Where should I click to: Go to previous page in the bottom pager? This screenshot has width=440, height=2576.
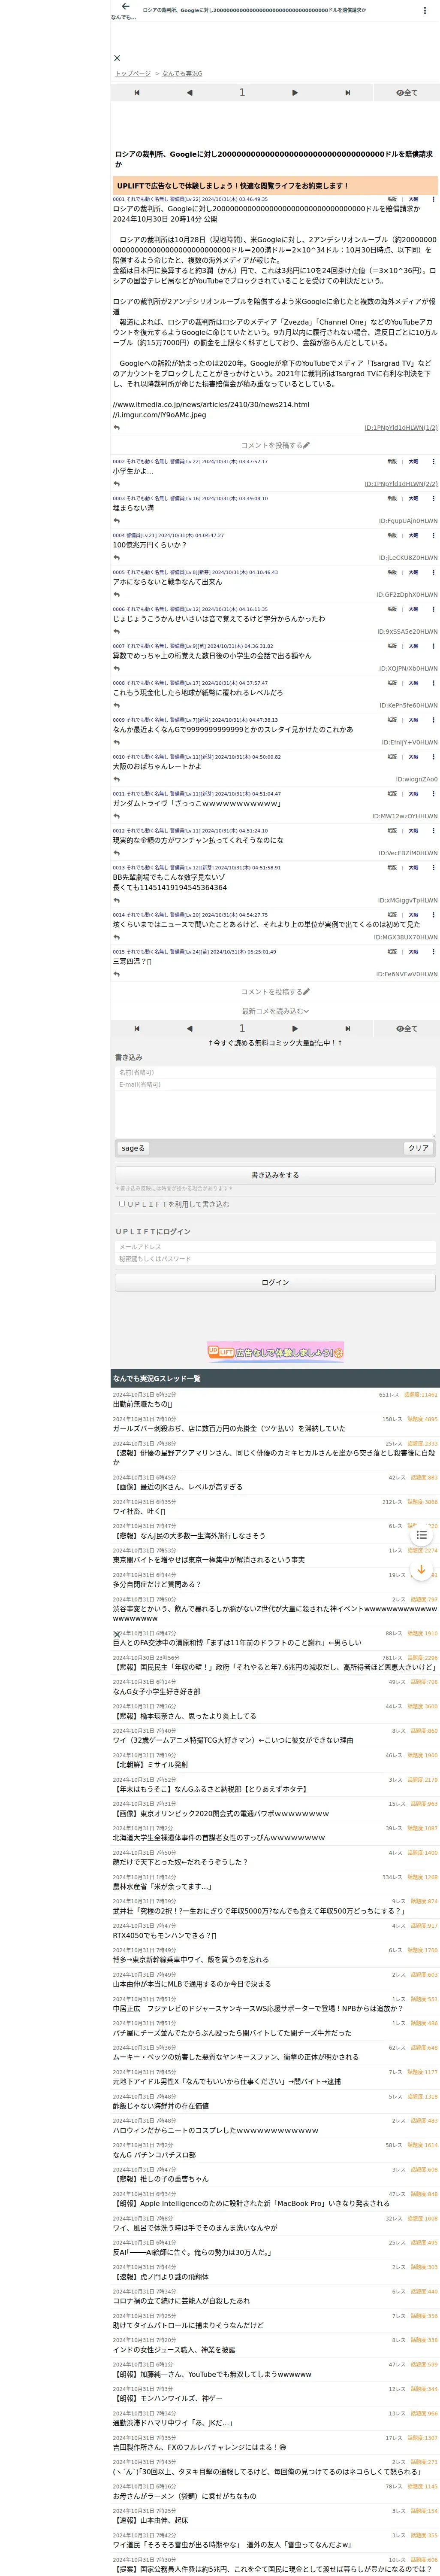(189, 1029)
